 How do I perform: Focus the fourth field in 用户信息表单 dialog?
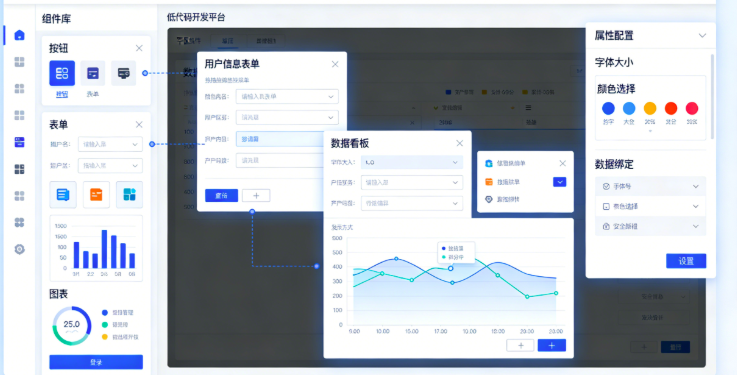coord(280,161)
